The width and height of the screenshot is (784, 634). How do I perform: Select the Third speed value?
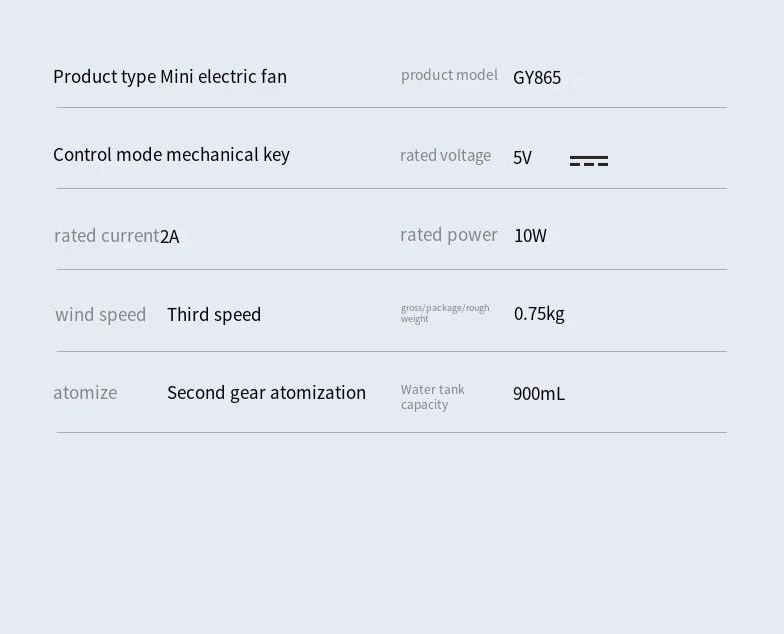click(214, 314)
